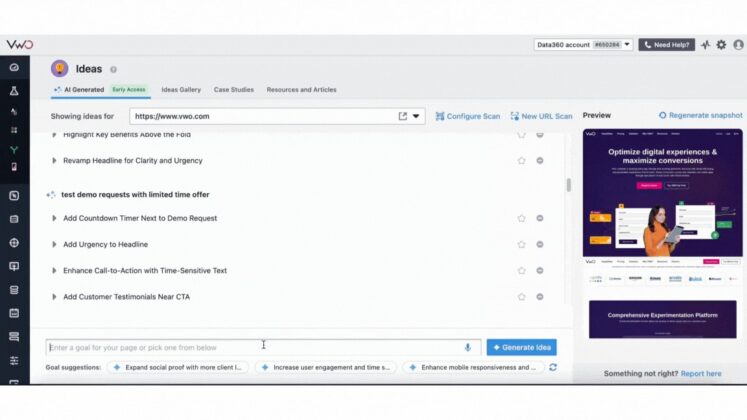The height and width of the screenshot is (420, 747).
Task: Expand Enhance Call-to-Action with Time-Sensitive Text
Action: [54, 271]
